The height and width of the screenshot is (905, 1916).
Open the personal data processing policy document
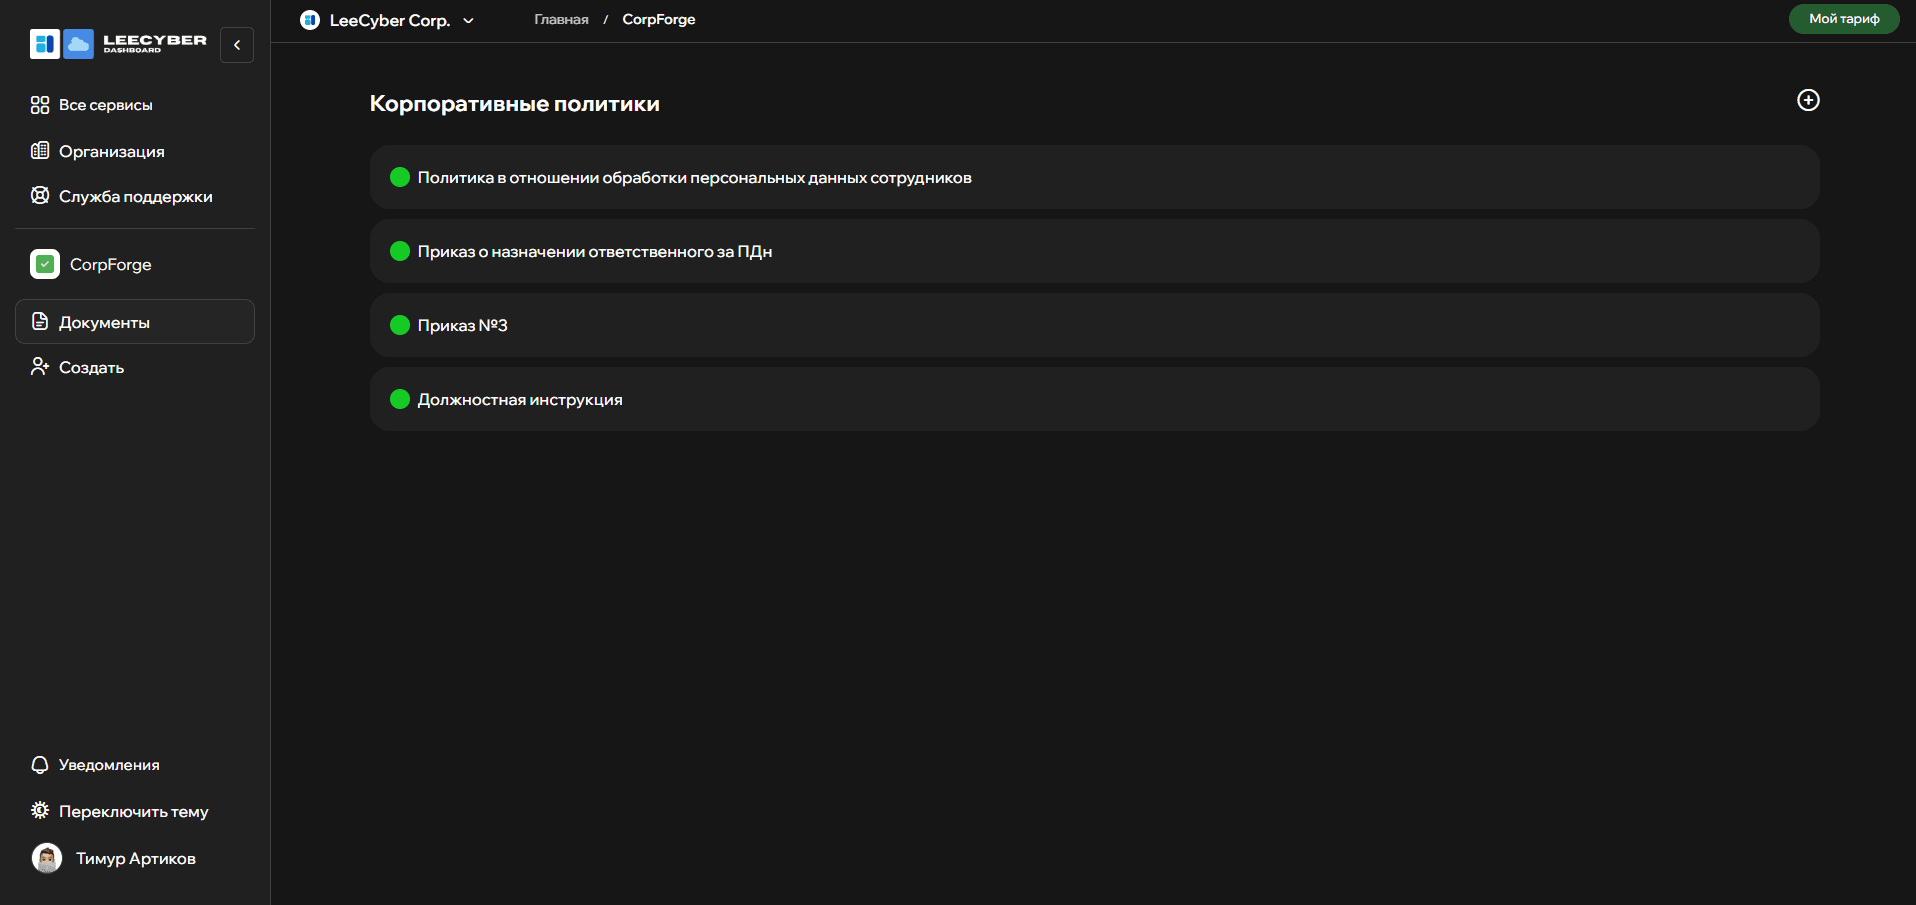pyautogui.click(x=694, y=178)
